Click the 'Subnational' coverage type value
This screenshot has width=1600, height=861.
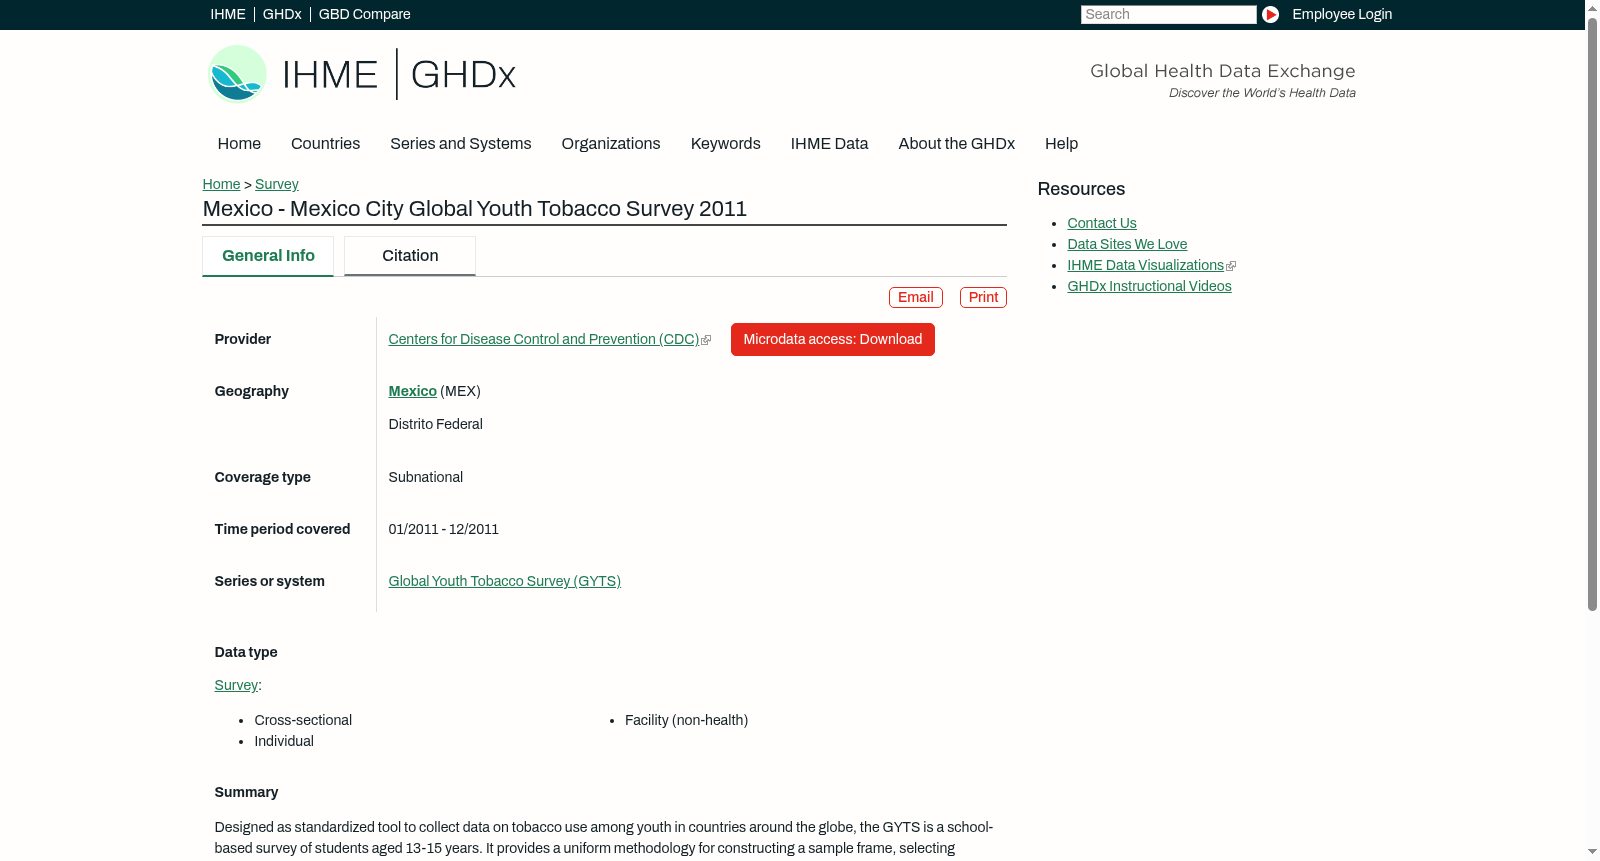tap(426, 478)
